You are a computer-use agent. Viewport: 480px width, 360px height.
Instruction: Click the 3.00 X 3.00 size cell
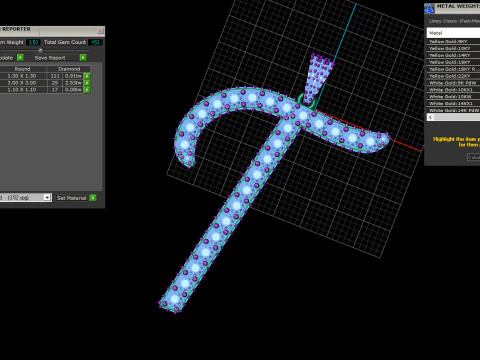coord(22,83)
